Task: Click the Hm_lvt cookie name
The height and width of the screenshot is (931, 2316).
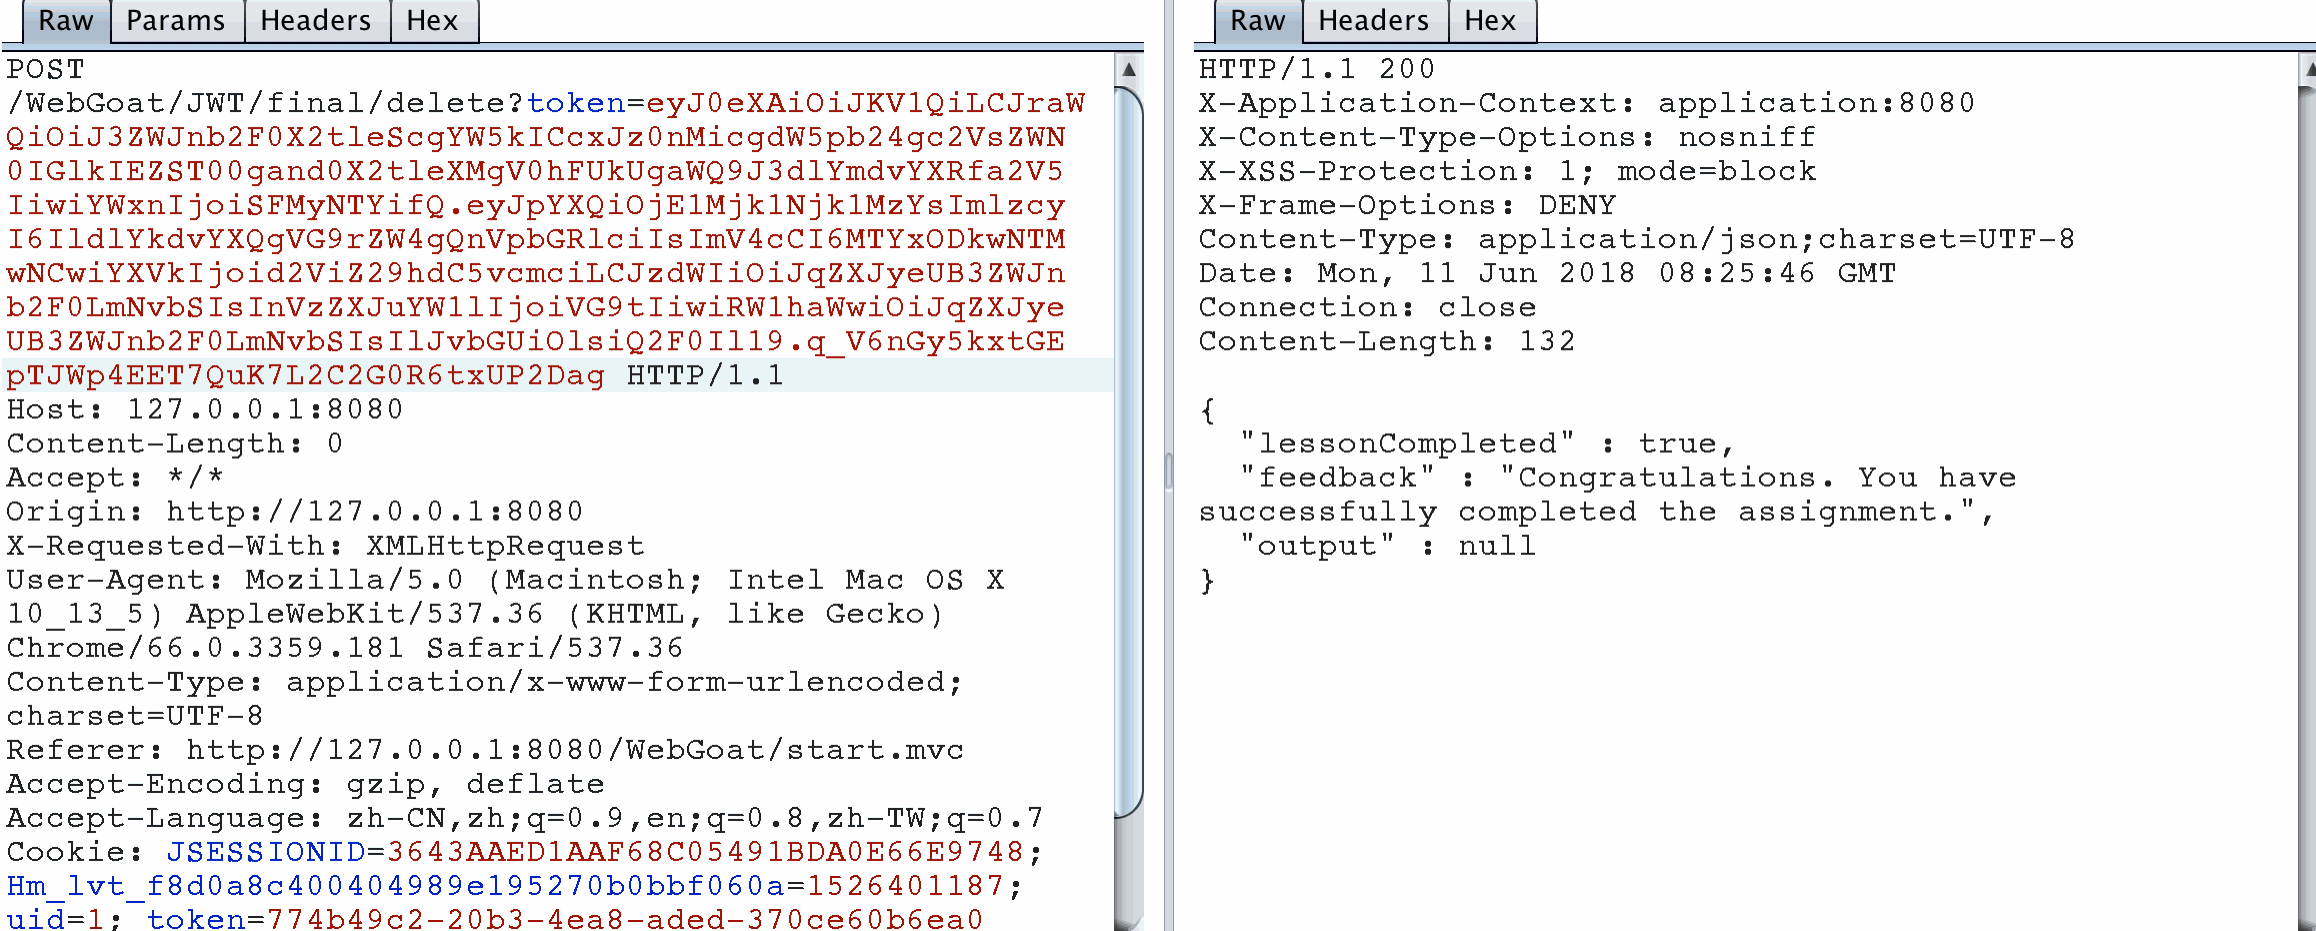Action: pyautogui.click(x=396, y=886)
